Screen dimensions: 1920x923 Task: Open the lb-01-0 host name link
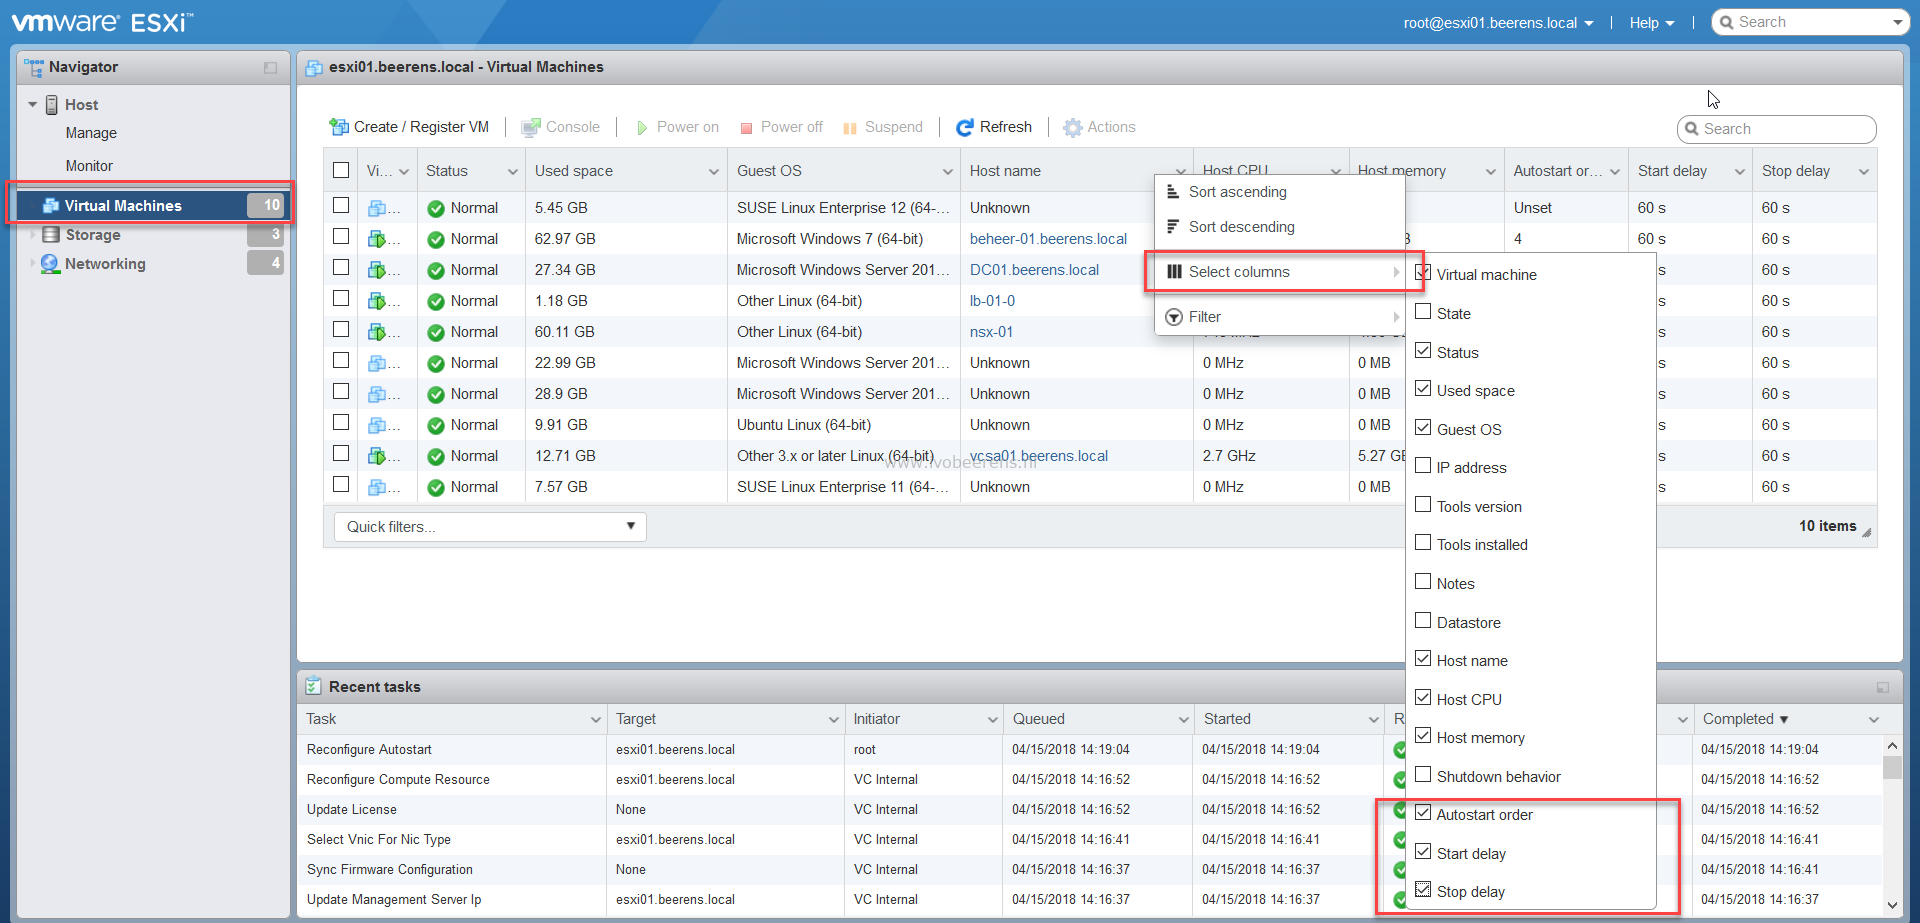[992, 301]
